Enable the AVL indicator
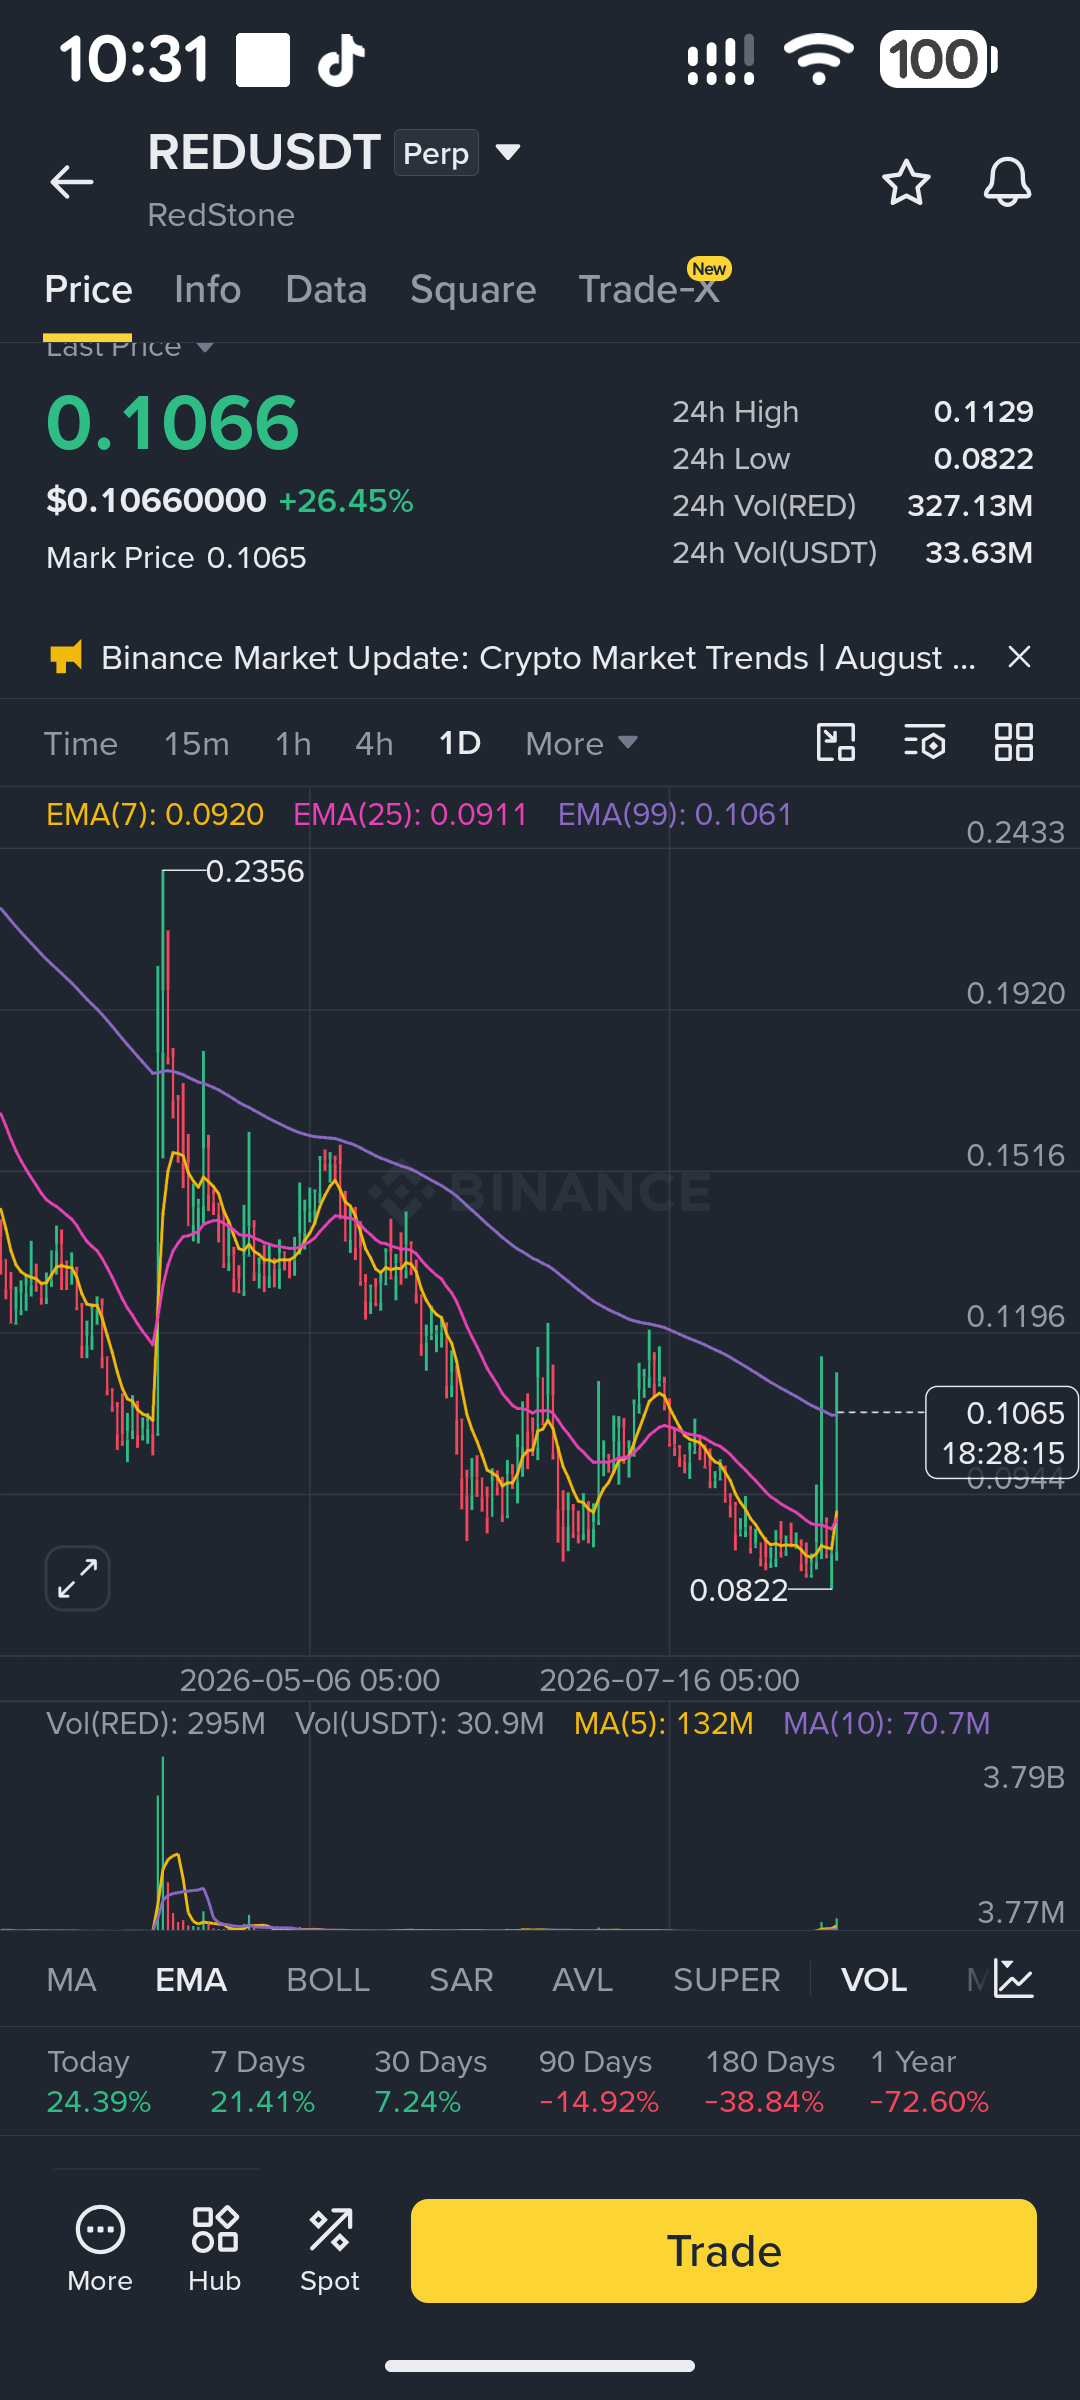This screenshot has height=2400, width=1080. (583, 1980)
